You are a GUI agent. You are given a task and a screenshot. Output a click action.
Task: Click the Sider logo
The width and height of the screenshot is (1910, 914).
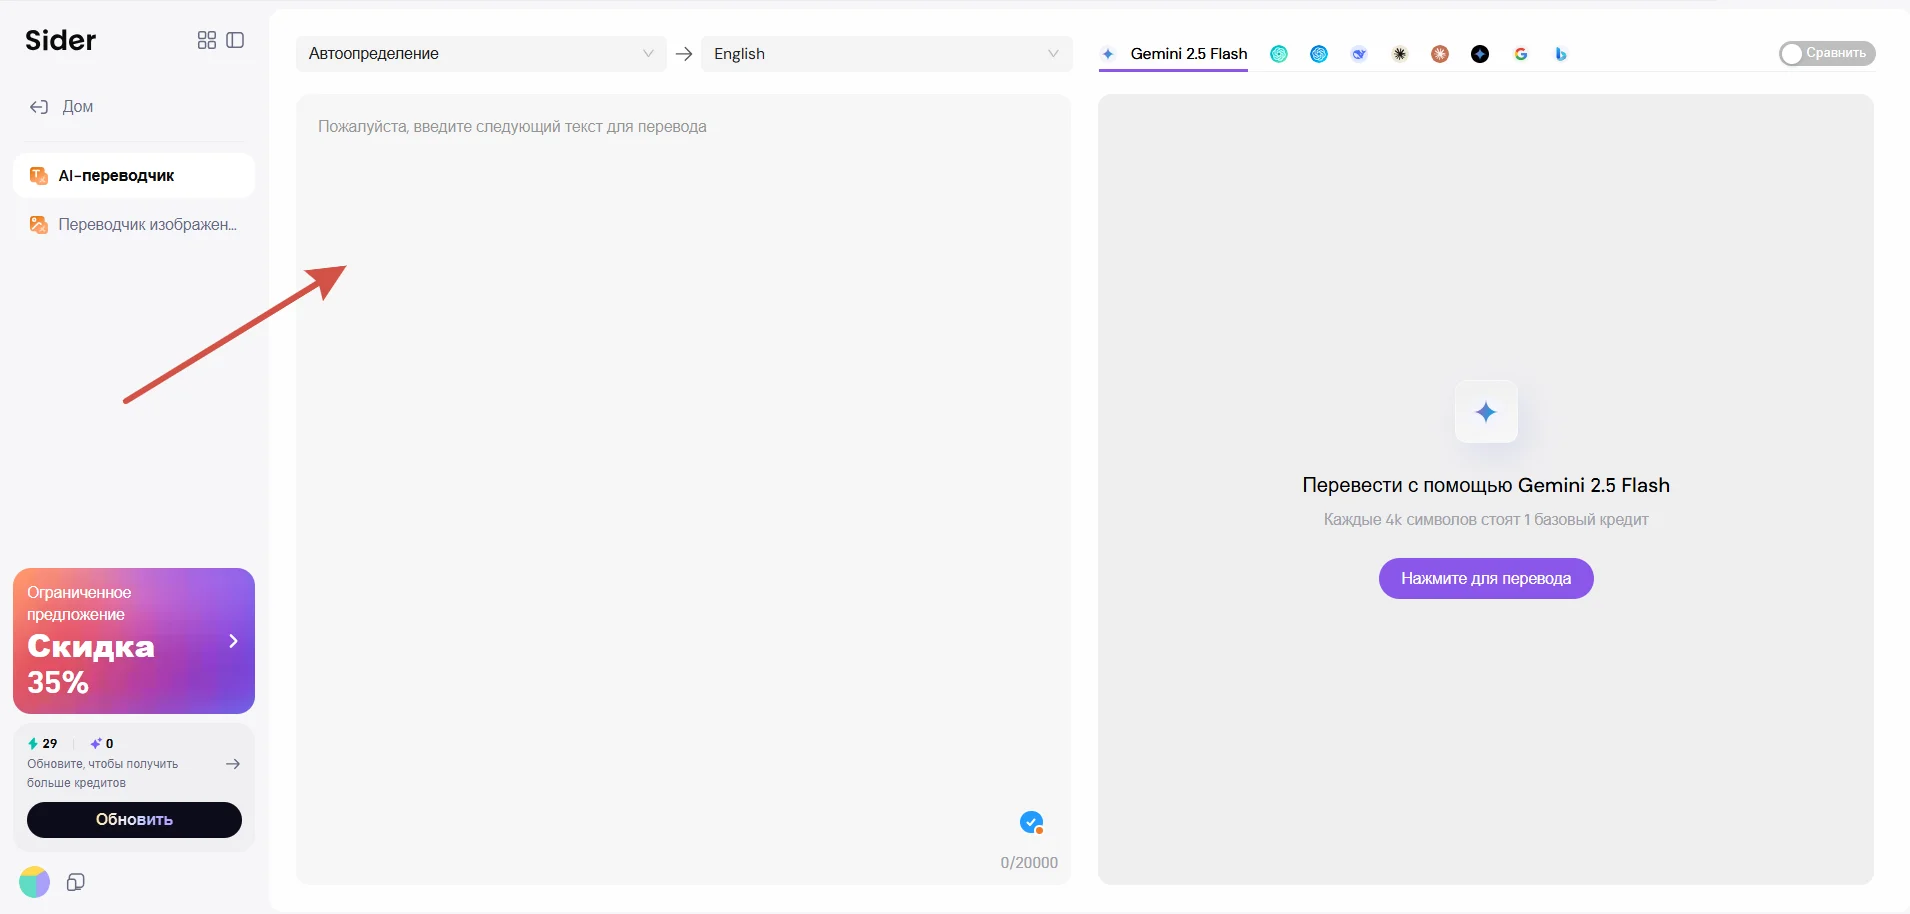point(61,40)
